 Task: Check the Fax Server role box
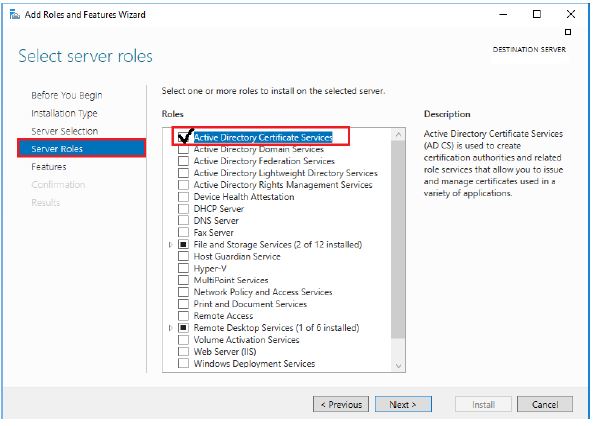[183, 233]
